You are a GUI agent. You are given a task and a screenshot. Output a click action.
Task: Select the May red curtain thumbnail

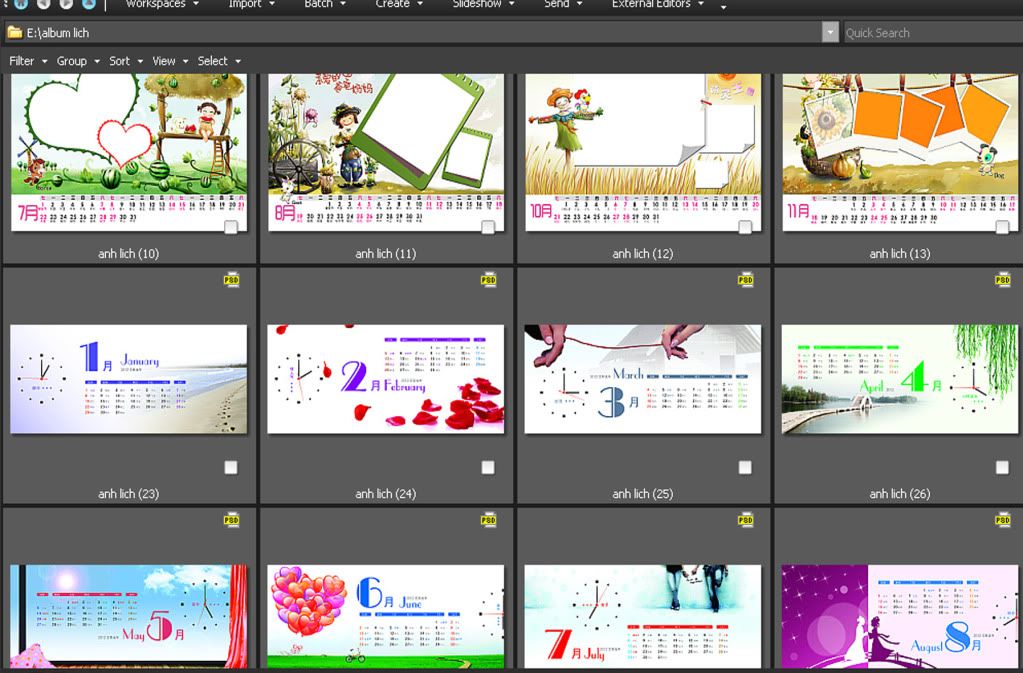coord(129,616)
